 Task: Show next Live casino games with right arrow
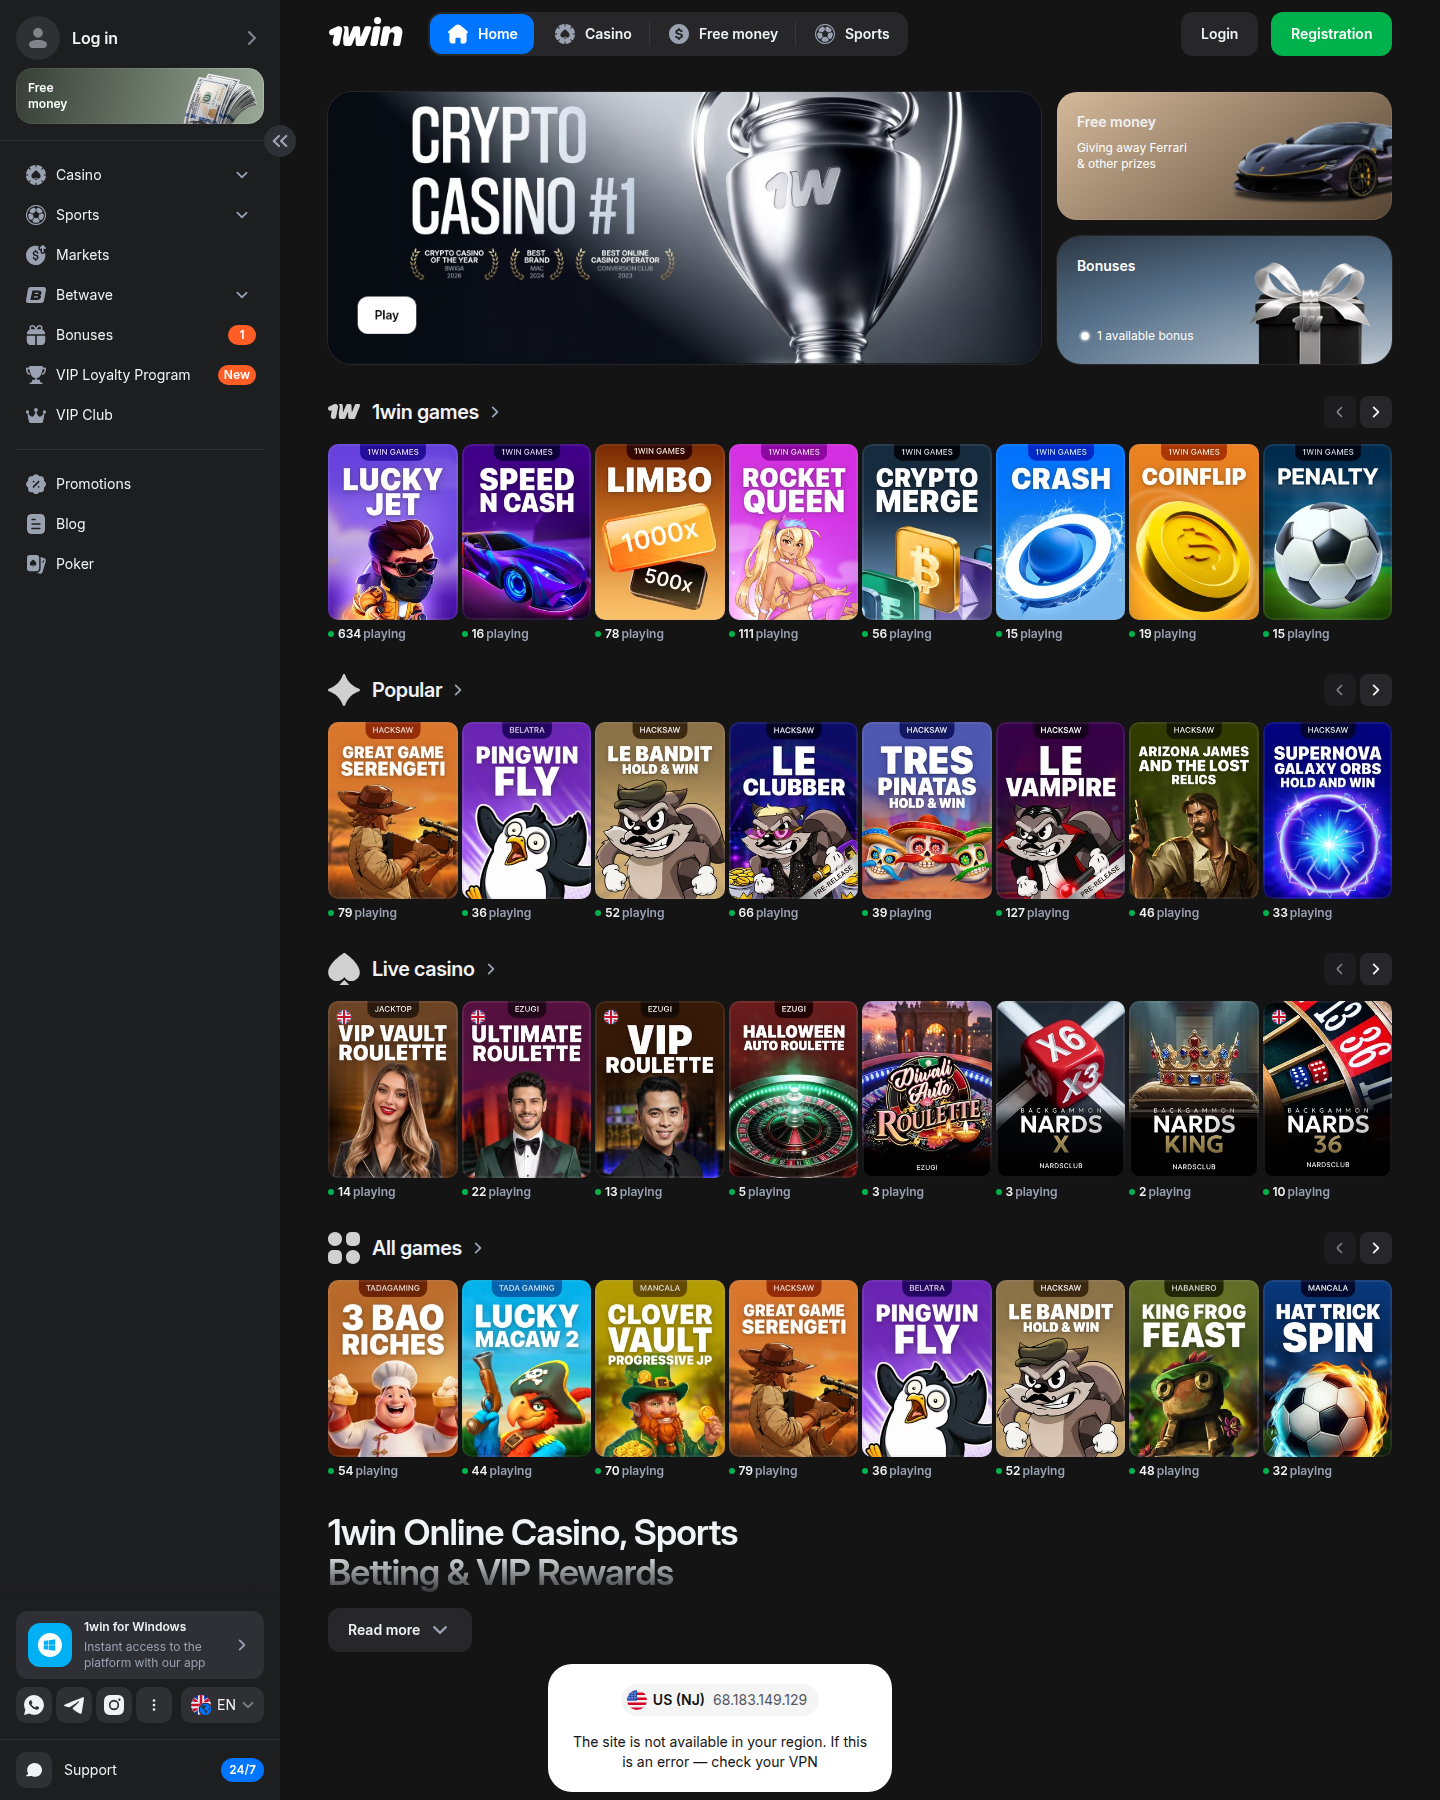tap(1376, 969)
